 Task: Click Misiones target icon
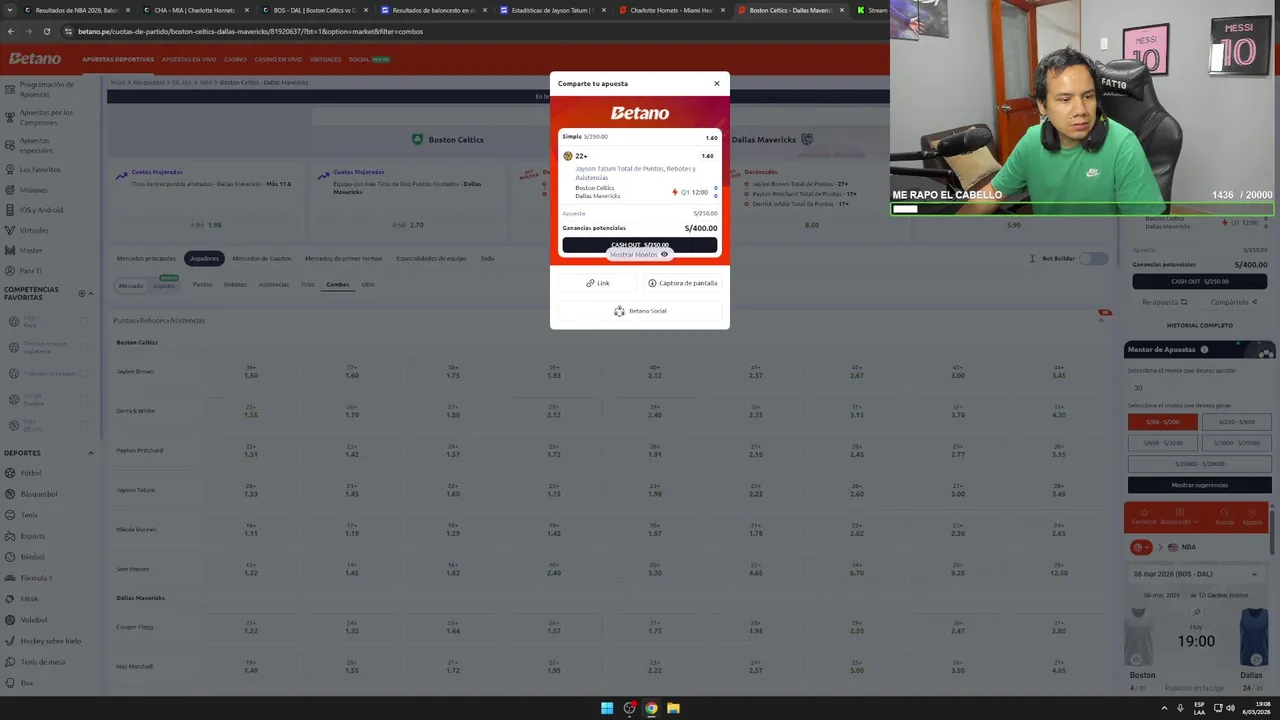point(10,190)
